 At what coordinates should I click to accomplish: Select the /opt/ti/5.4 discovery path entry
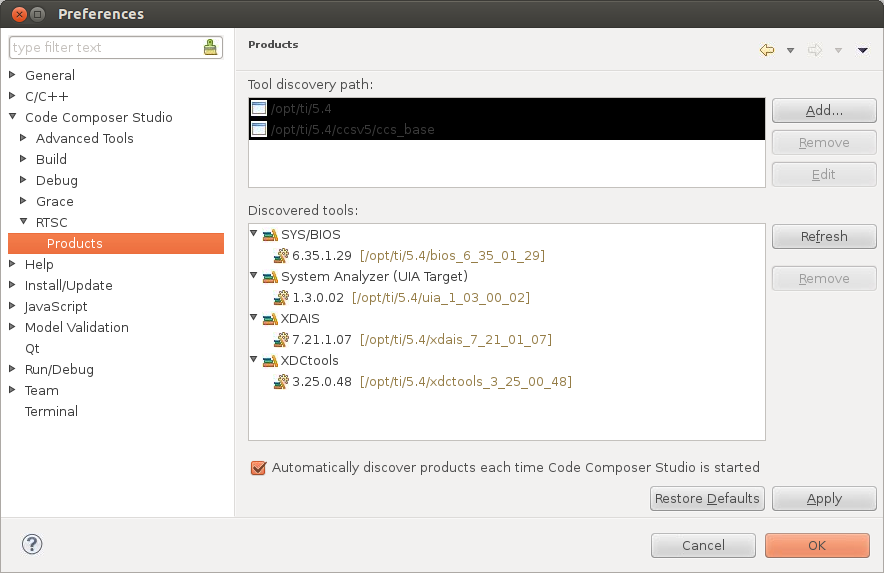(301, 109)
